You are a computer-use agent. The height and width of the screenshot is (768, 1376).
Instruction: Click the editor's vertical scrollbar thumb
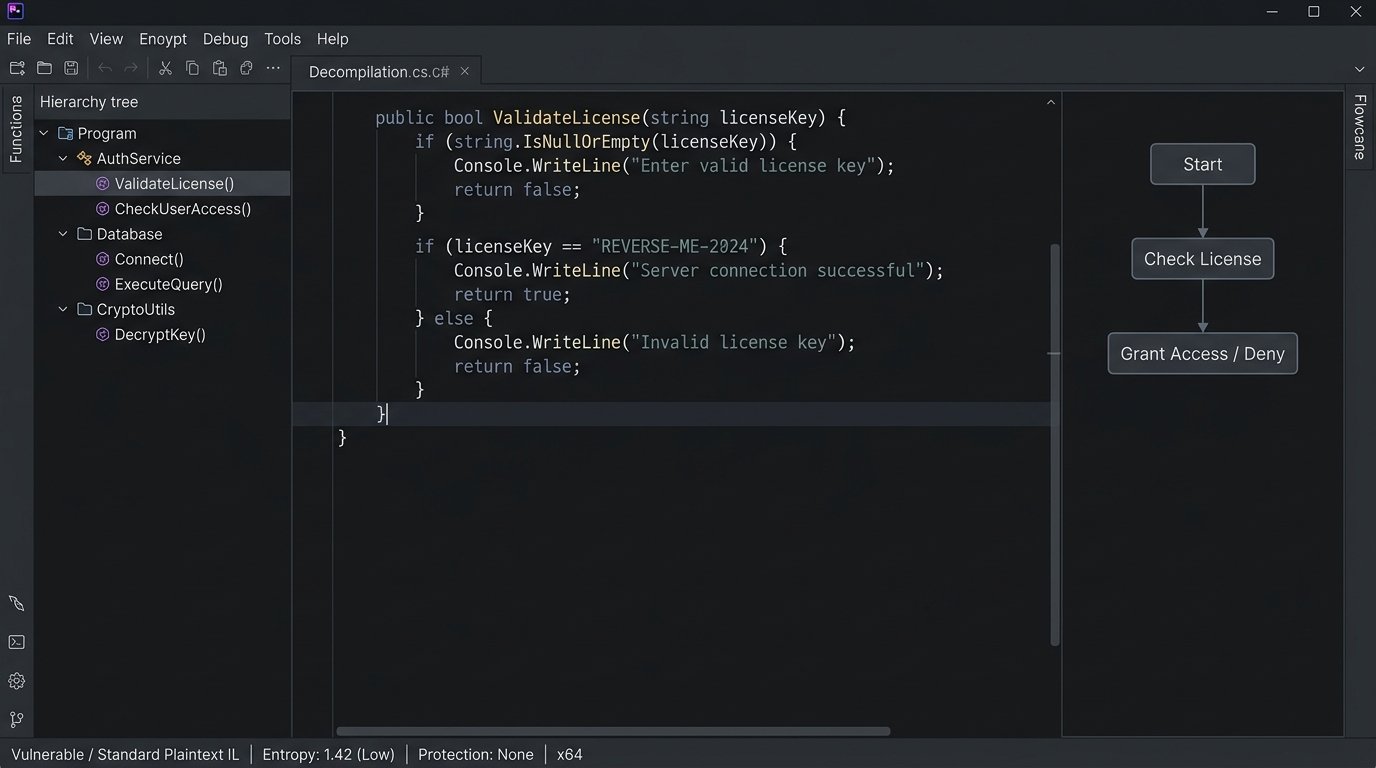point(1054,444)
